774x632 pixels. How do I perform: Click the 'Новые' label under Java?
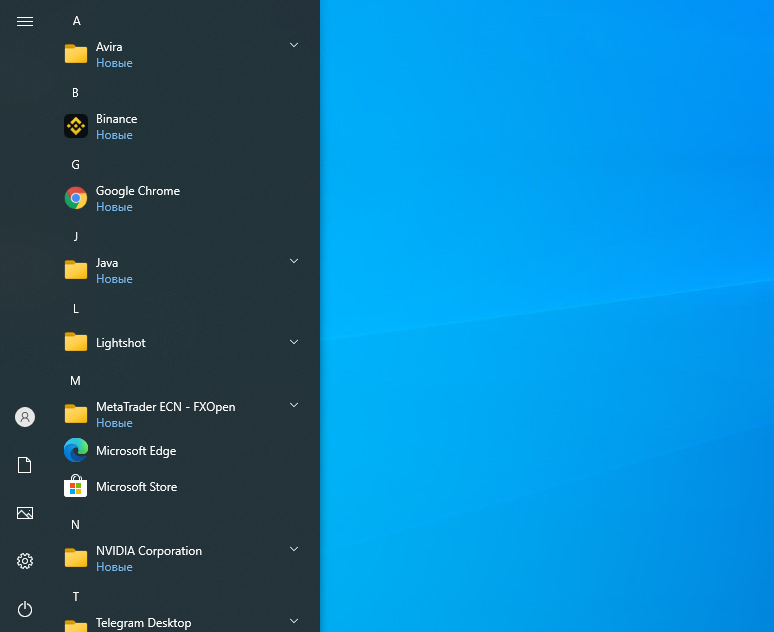tap(114, 279)
